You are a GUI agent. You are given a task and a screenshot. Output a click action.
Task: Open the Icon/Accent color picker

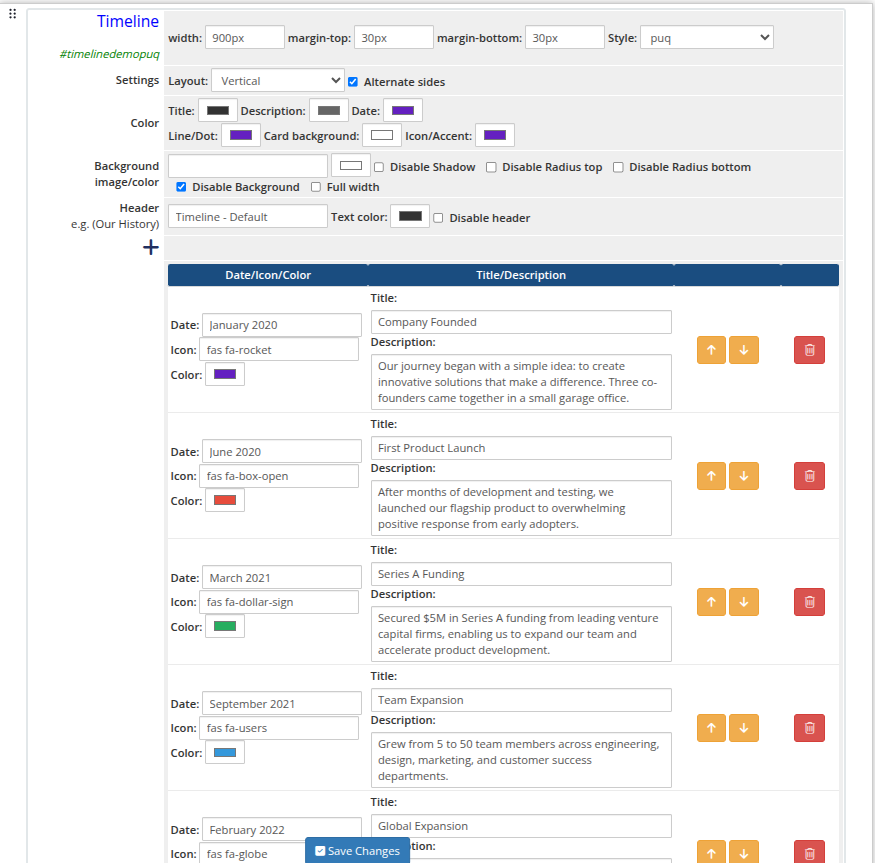tap(494, 134)
